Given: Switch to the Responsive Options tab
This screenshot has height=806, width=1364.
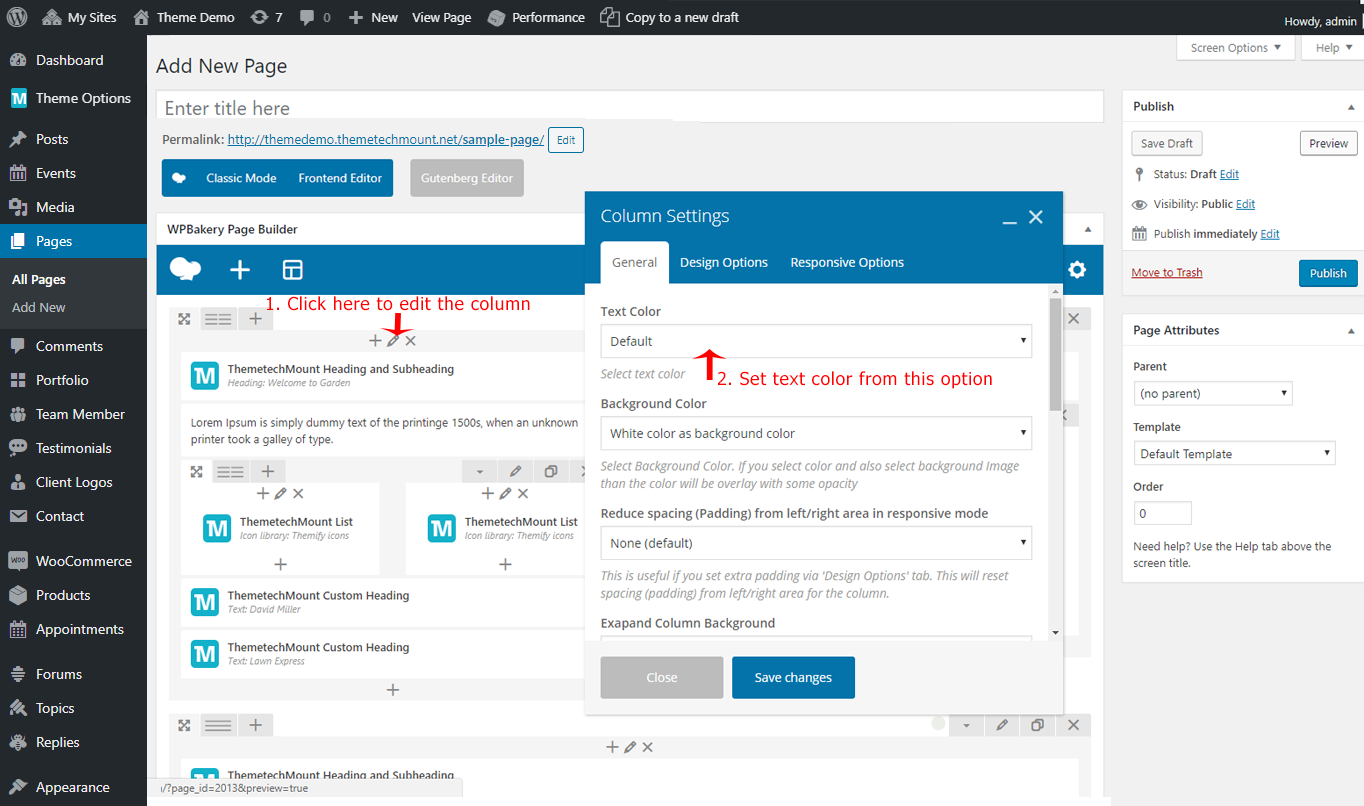Looking at the screenshot, I should click(x=847, y=262).
